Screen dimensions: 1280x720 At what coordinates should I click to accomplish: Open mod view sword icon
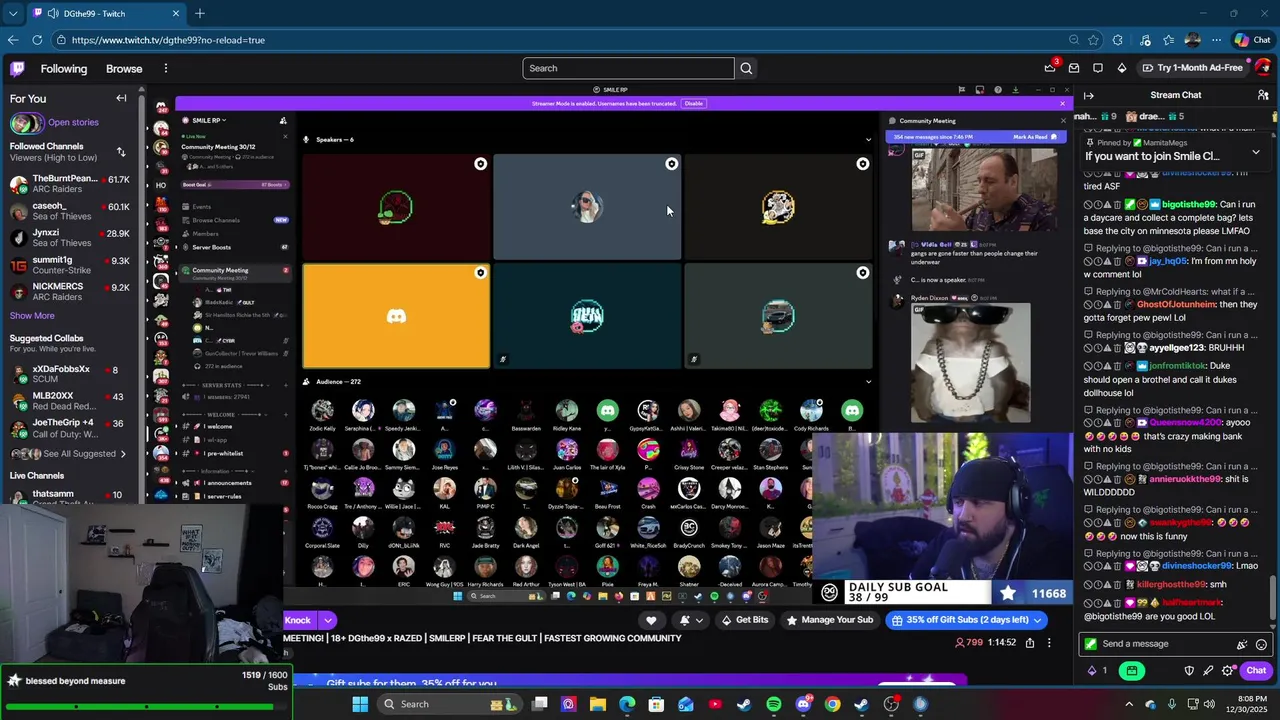(1208, 671)
